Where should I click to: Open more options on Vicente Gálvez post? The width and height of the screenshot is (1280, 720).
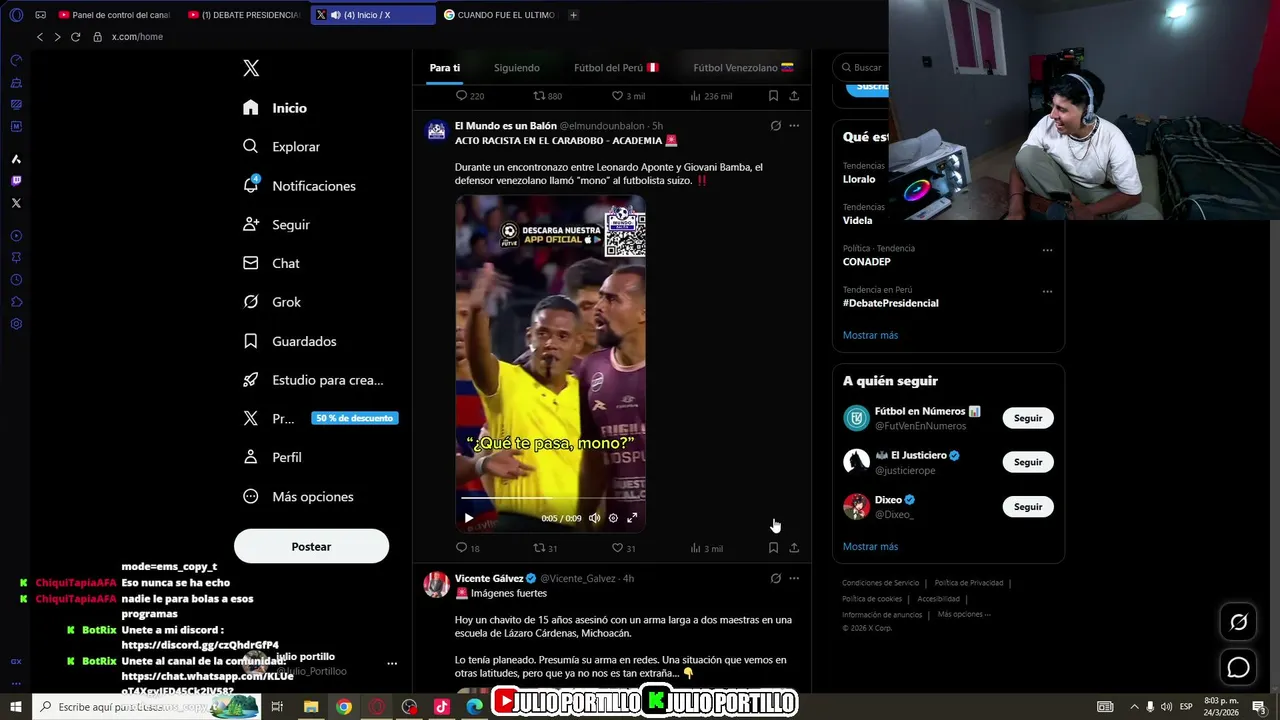click(794, 578)
